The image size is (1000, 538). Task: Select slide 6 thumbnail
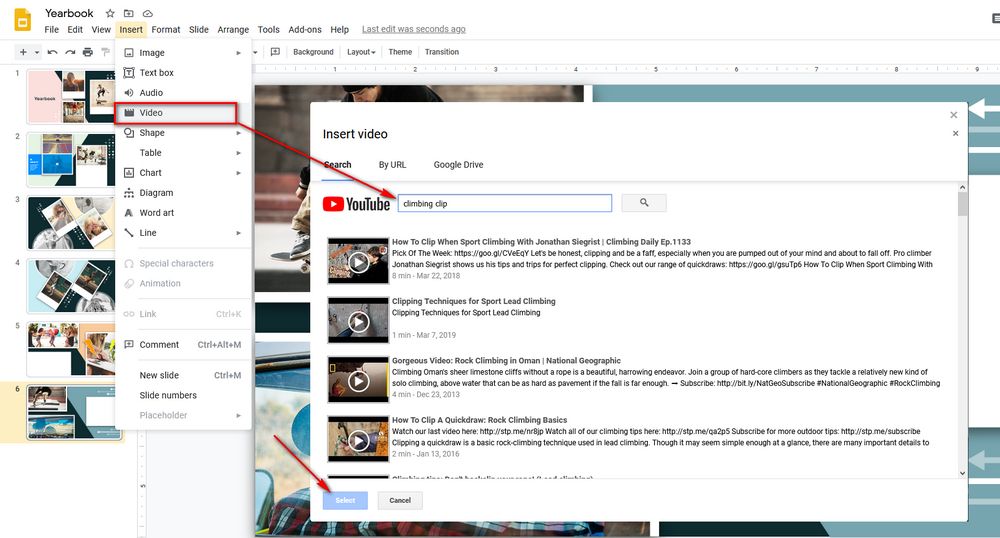(74, 412)
